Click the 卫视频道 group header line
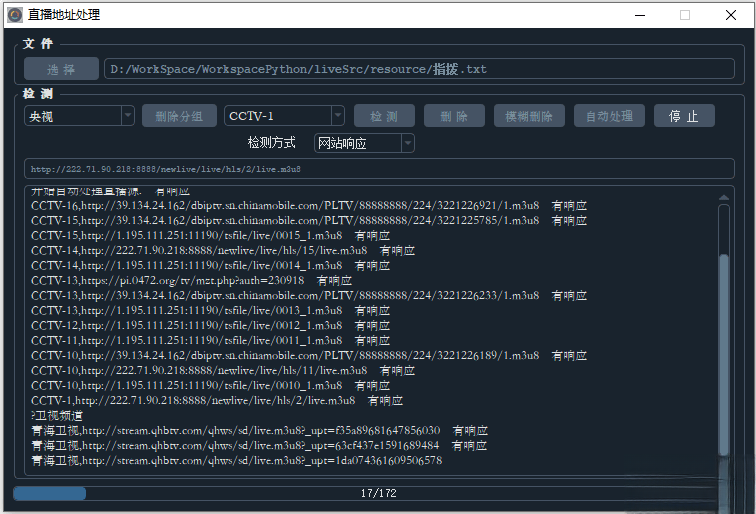756x514 pixels. pos(57,415)
